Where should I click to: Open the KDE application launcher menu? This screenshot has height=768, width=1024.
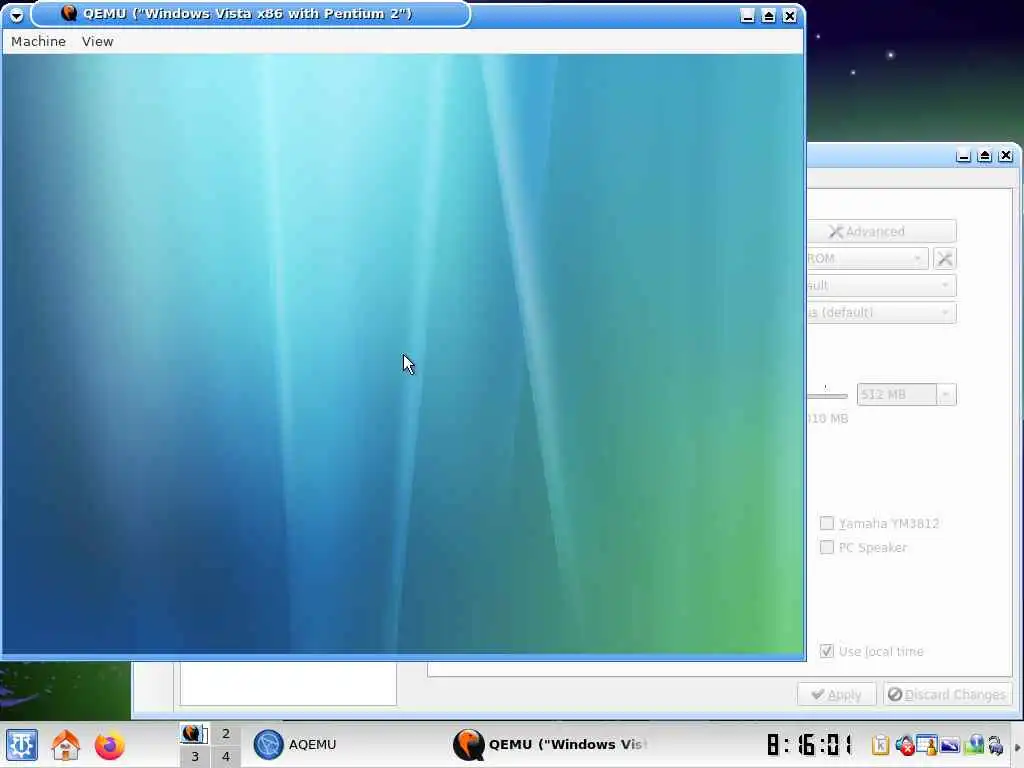[x=22, y=745]
